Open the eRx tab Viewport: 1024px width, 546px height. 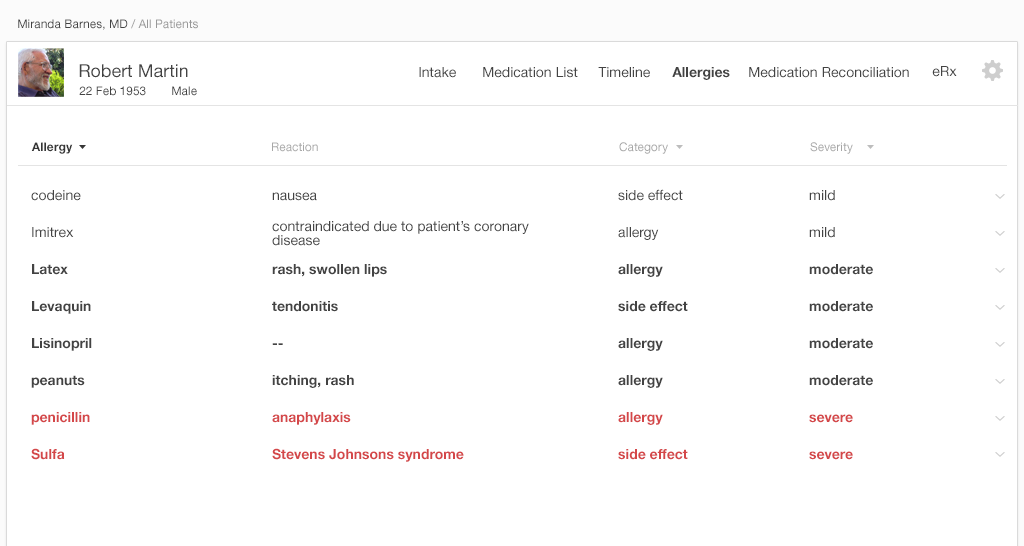click(944, 72)
